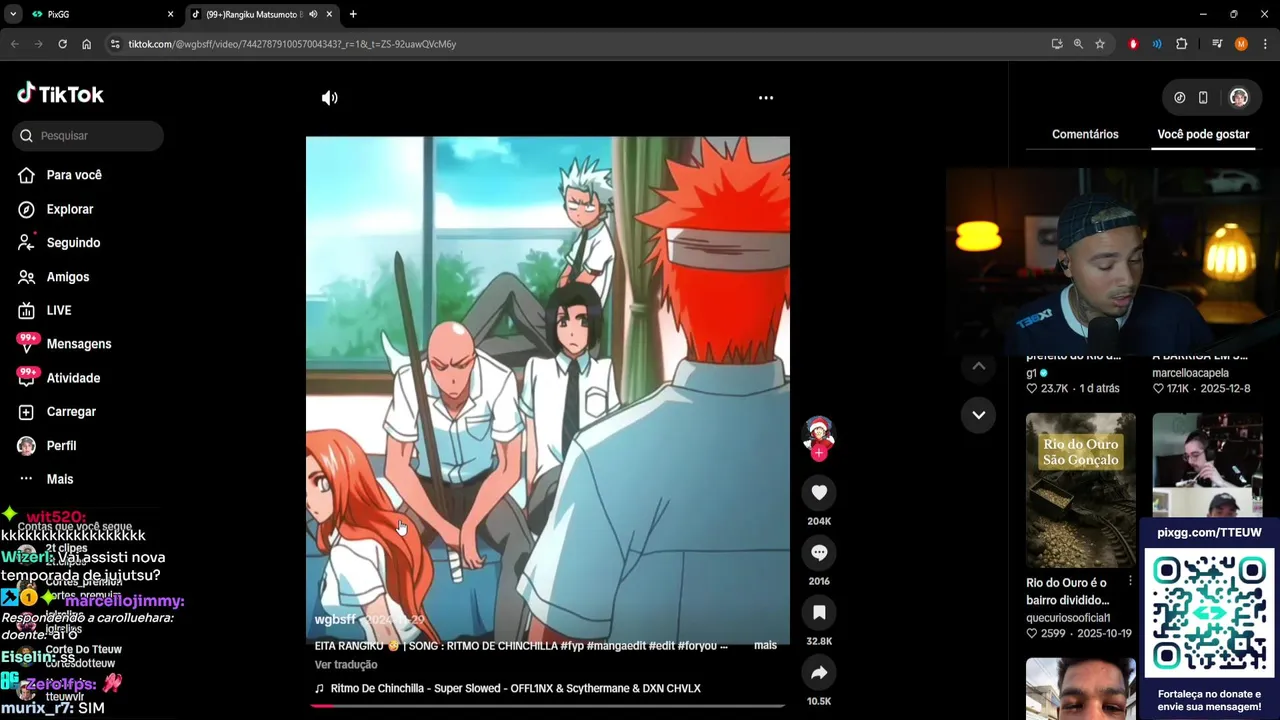The image size is (1280, 720).
Task: Seek on the video progress bar
Action: click(x=547, y=705)
